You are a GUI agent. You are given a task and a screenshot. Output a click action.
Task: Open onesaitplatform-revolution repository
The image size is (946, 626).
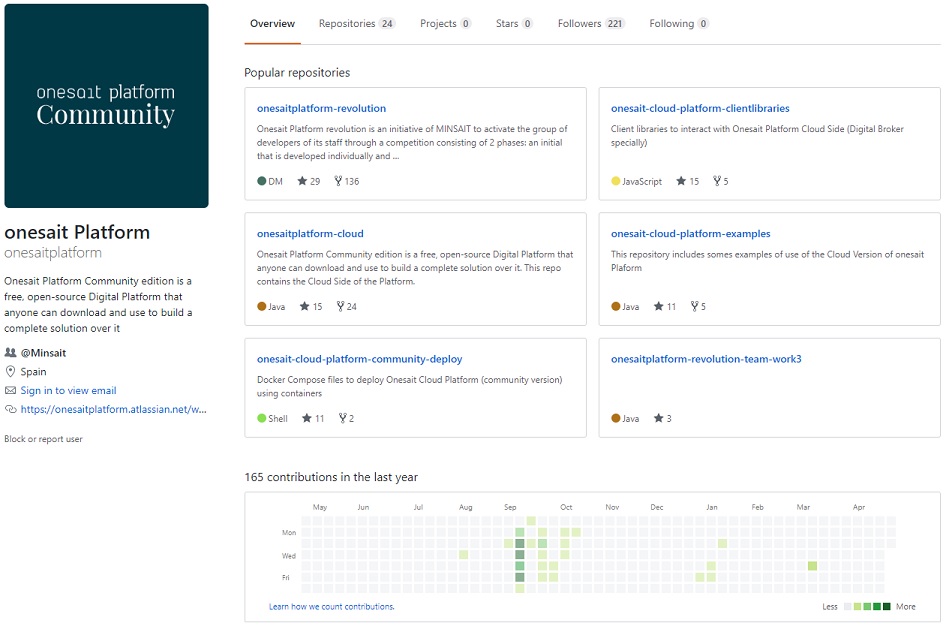pos(321,109)
